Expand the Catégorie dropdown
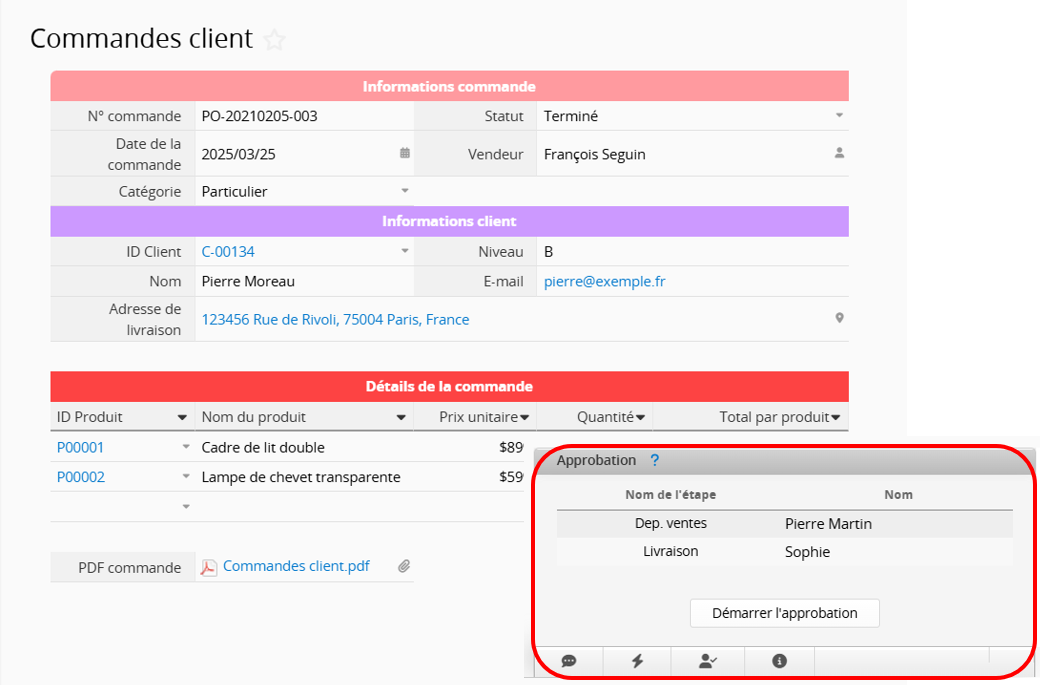Viewport: 1040px width, 685px height. pos(405,191)
